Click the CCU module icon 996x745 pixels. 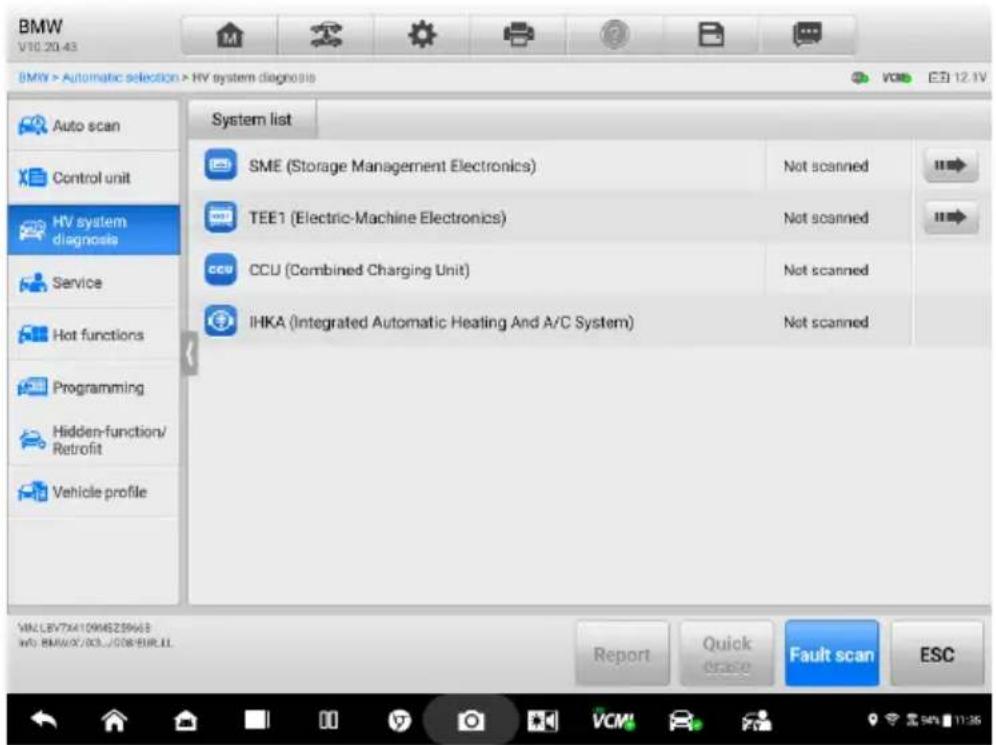click(220, 269)
